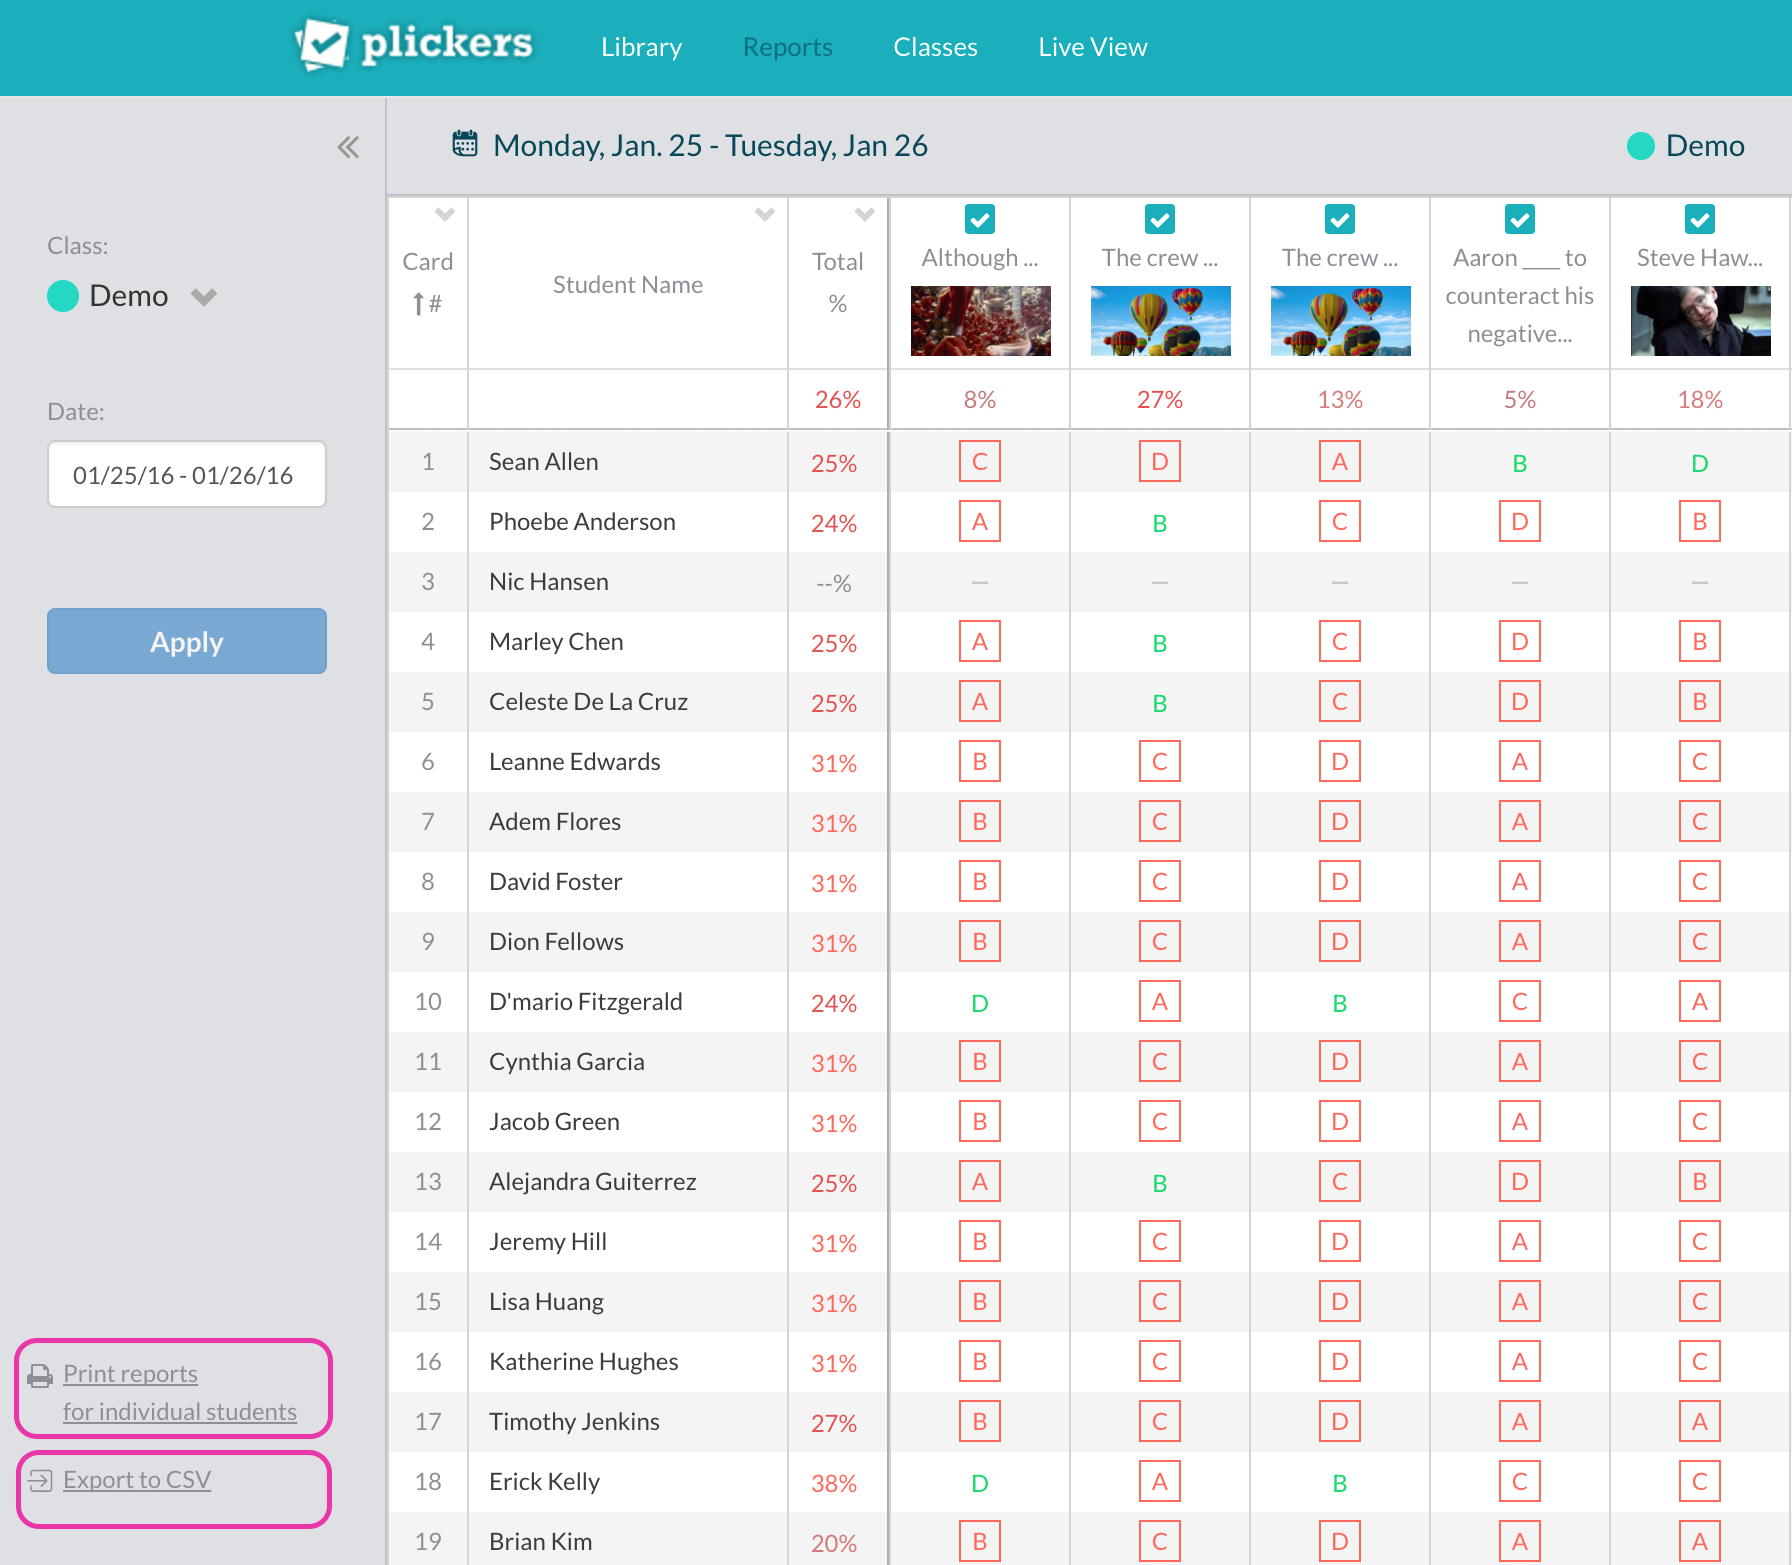This screenshot has width=1792, height=1565.
Task: Click the Export to CSV link
Action: [137, 1480]
